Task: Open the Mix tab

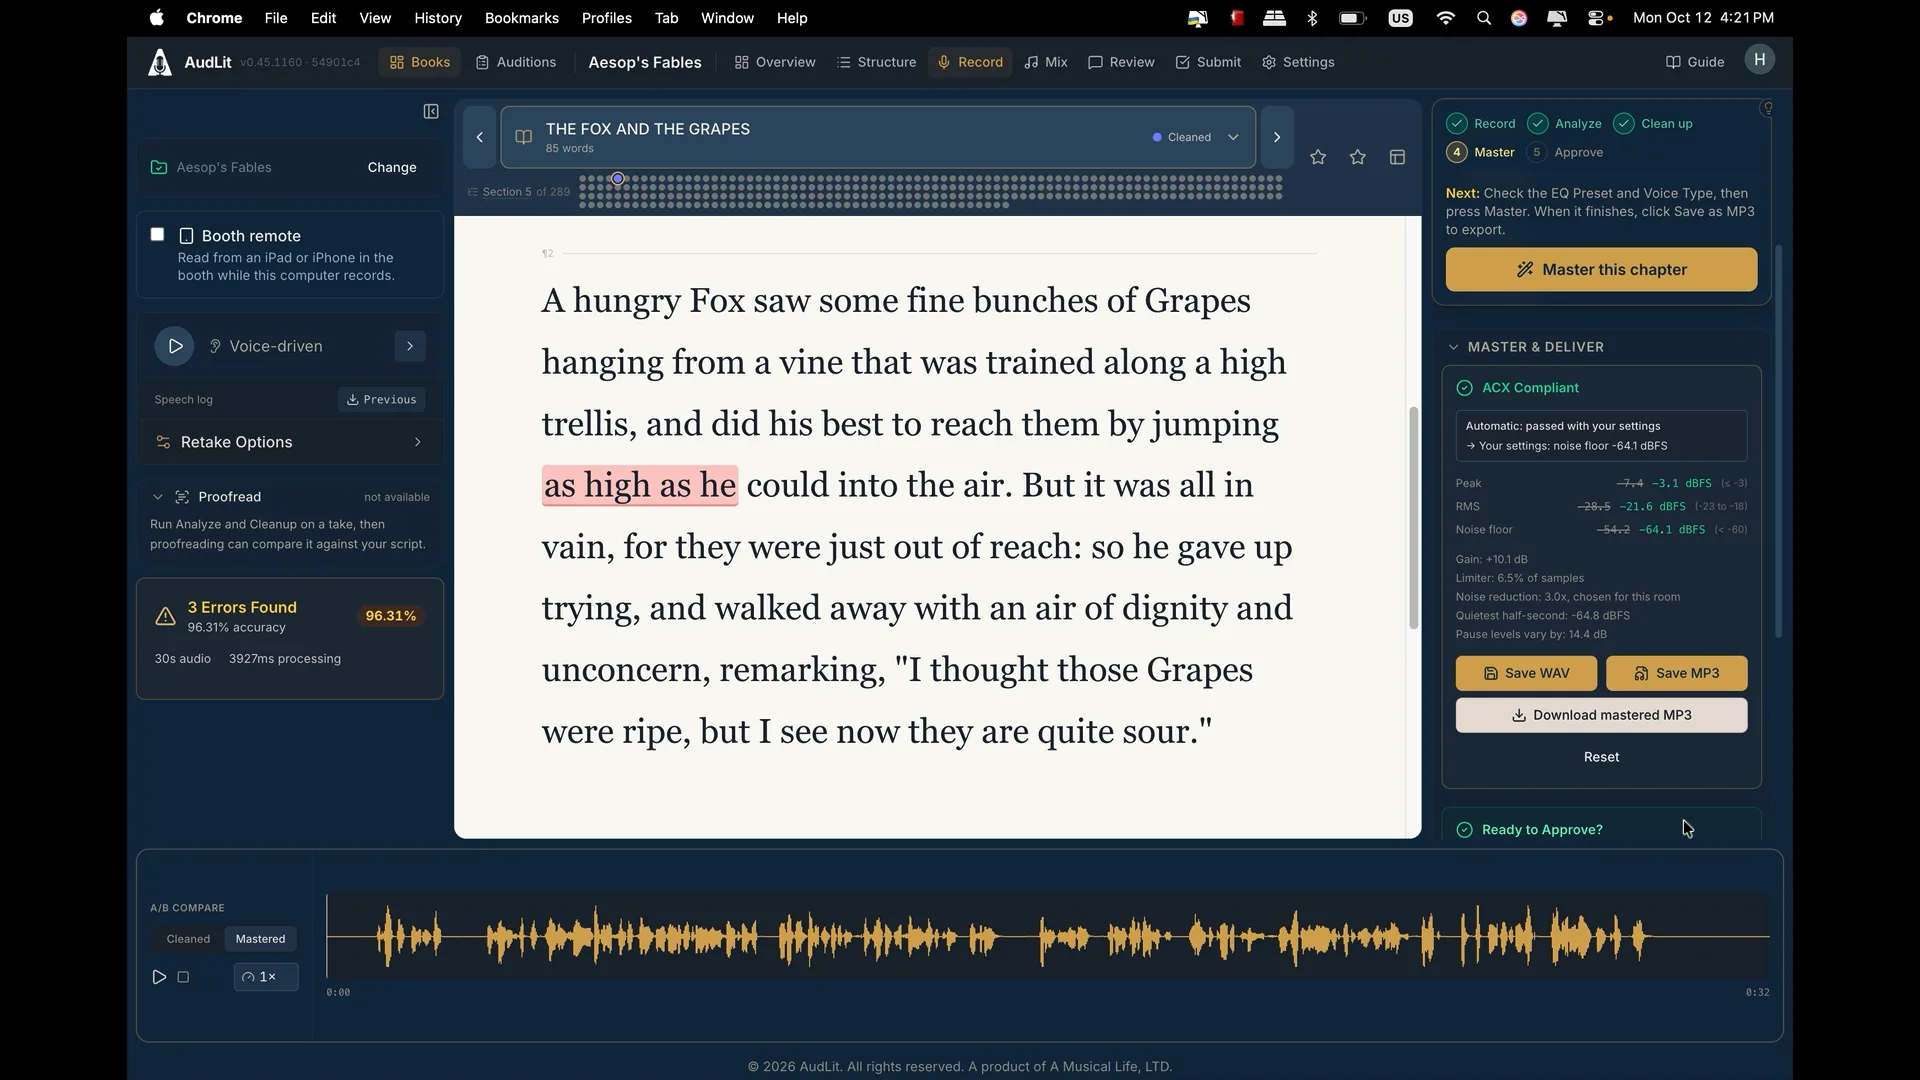Action: tap(1046, 62)
